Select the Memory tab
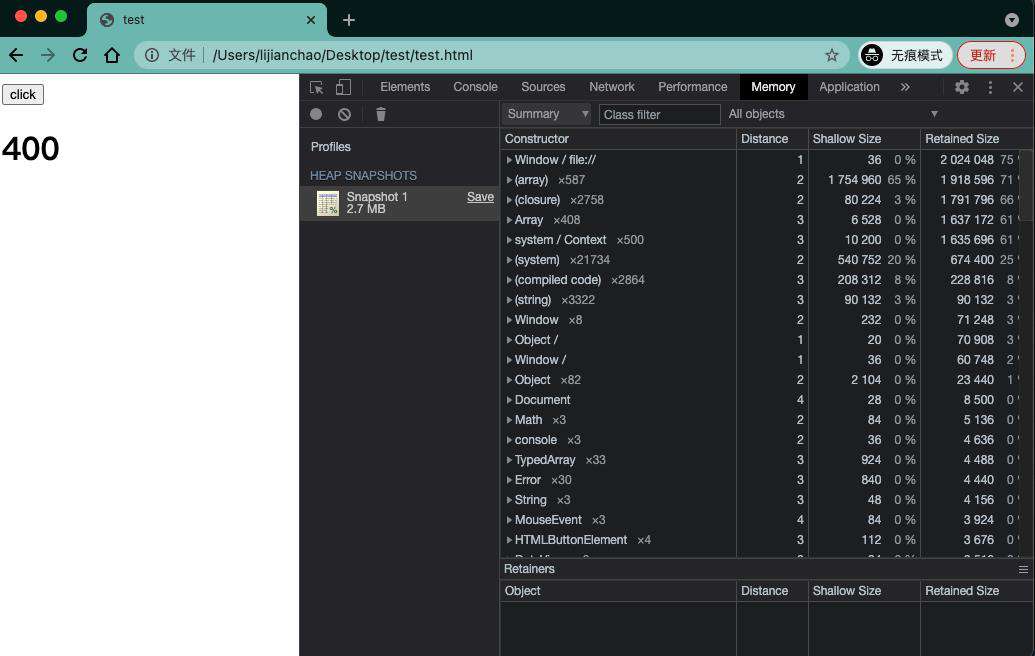Screen dimensions: 1035x656 click(x=773, y=87)
